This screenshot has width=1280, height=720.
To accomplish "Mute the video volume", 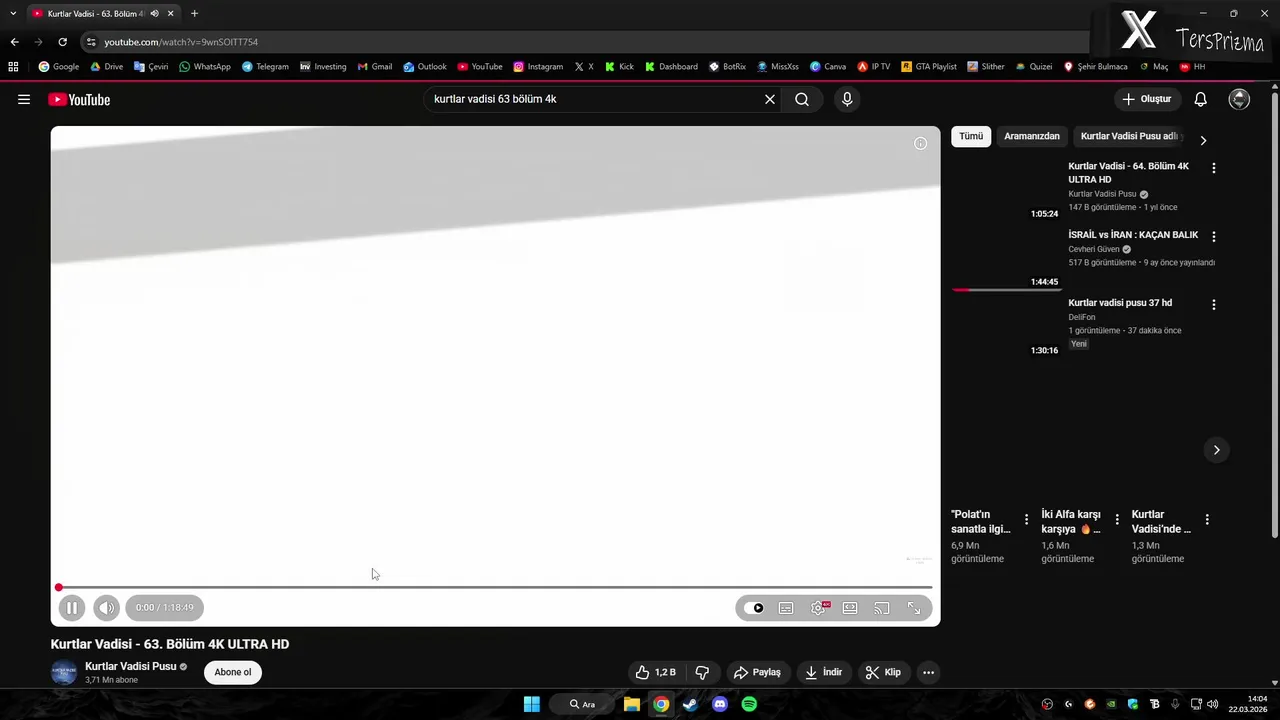I will 106,607.
